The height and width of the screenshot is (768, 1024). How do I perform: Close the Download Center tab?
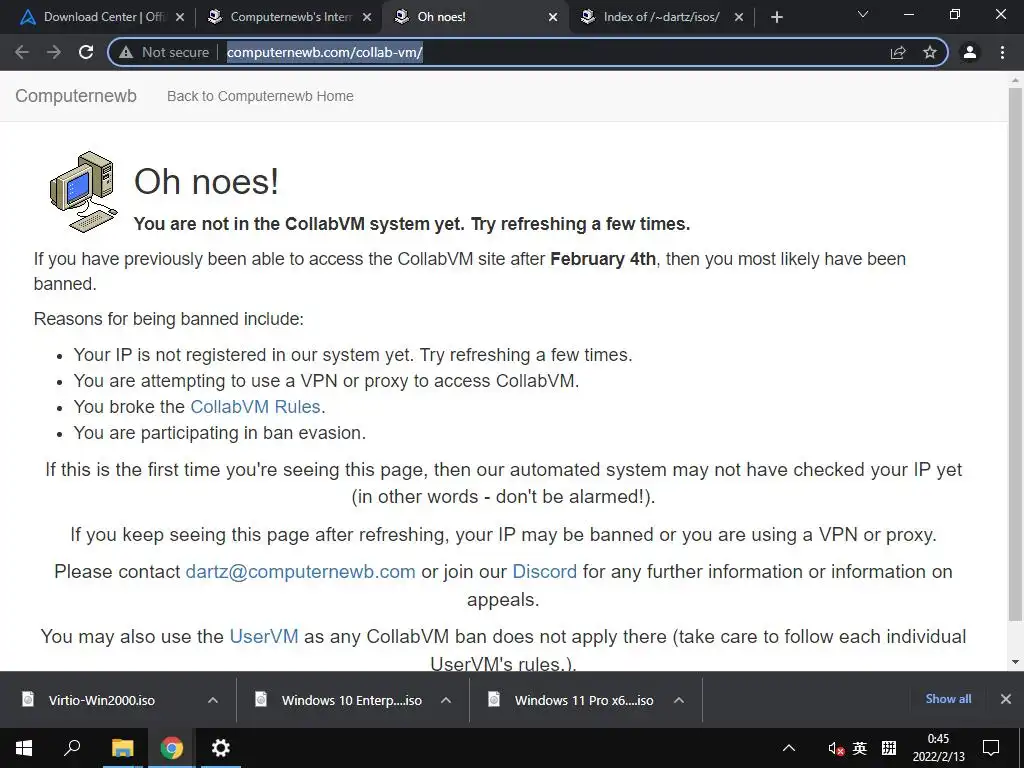tap(180, 18)
